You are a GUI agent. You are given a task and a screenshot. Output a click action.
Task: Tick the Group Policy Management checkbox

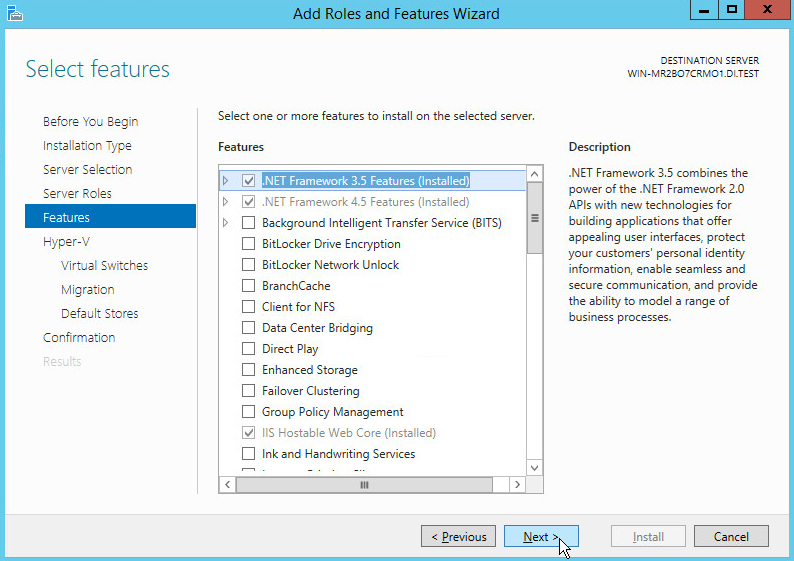click(x=249, y=412)
